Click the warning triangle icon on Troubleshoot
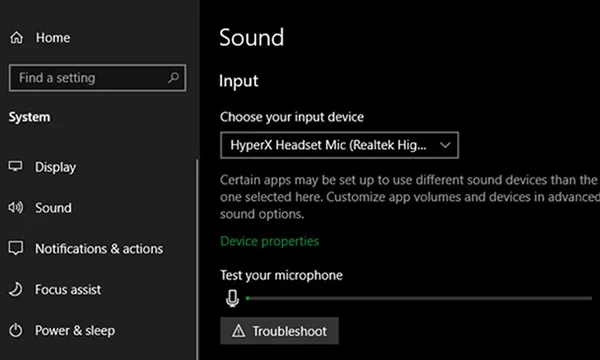600x360 pixels. [238, 331]
